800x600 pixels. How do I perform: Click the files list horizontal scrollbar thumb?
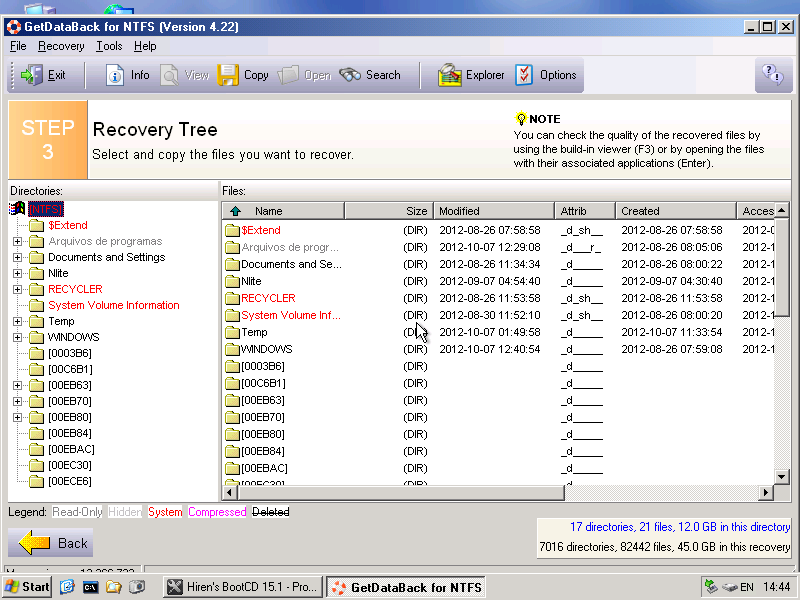click(x=401, y=492)
